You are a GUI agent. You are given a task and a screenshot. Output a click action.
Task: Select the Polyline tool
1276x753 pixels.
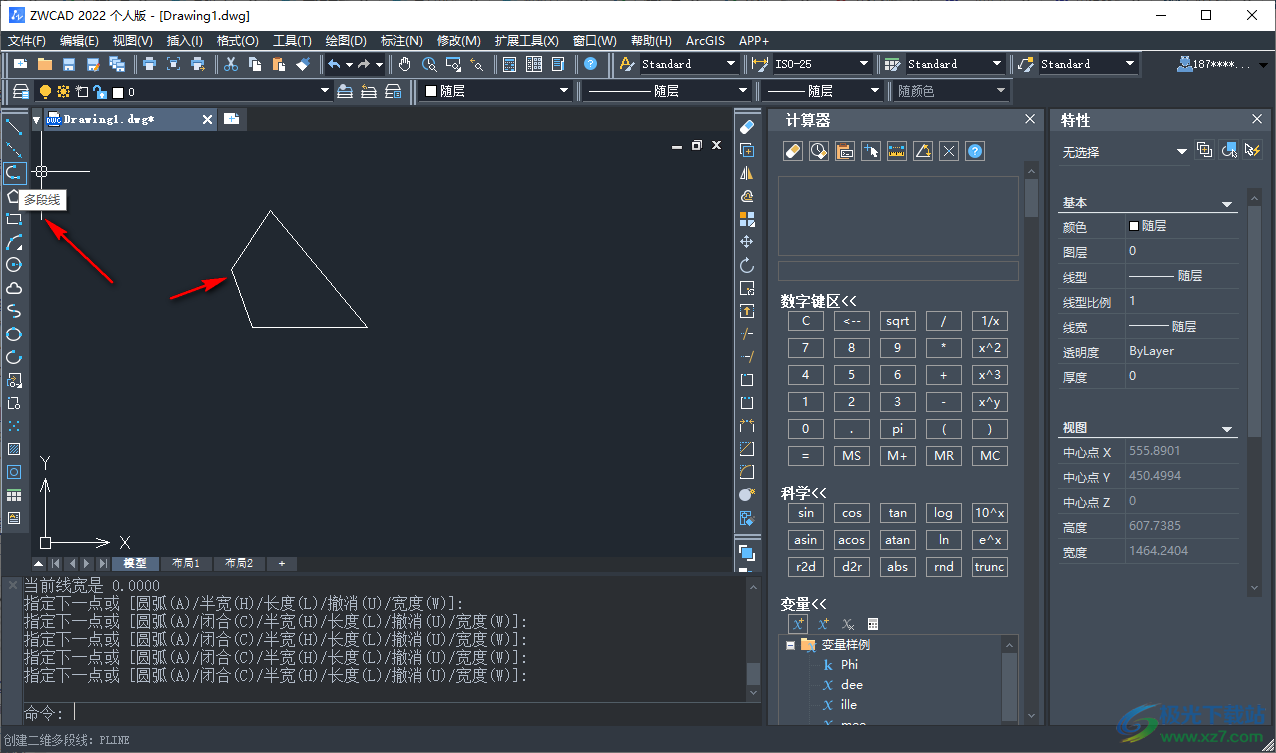[14, 172]
